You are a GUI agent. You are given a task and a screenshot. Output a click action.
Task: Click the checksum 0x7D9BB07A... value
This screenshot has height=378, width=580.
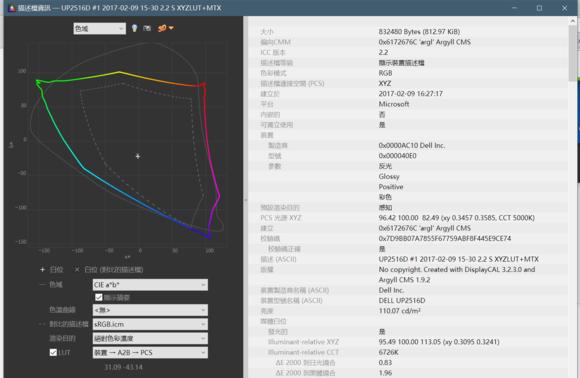[445, 239]
